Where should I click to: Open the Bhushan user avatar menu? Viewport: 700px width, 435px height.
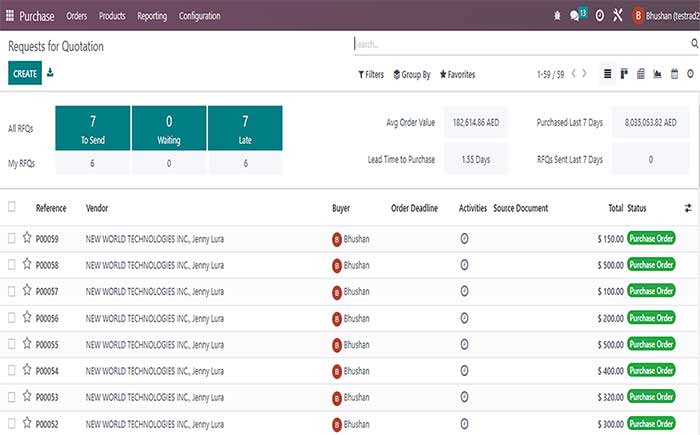(x=638, y=16)
